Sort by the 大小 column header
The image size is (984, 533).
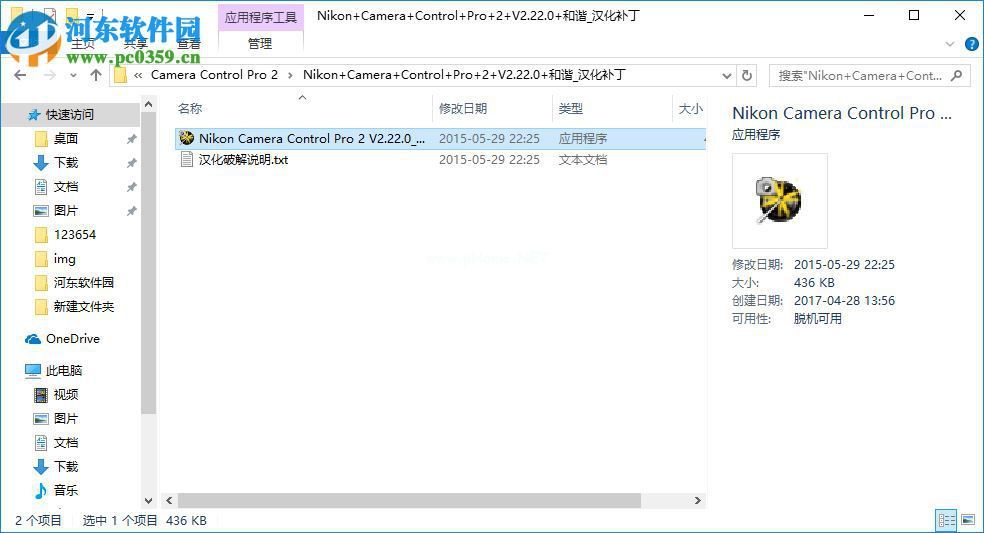[x=690, y=109]
